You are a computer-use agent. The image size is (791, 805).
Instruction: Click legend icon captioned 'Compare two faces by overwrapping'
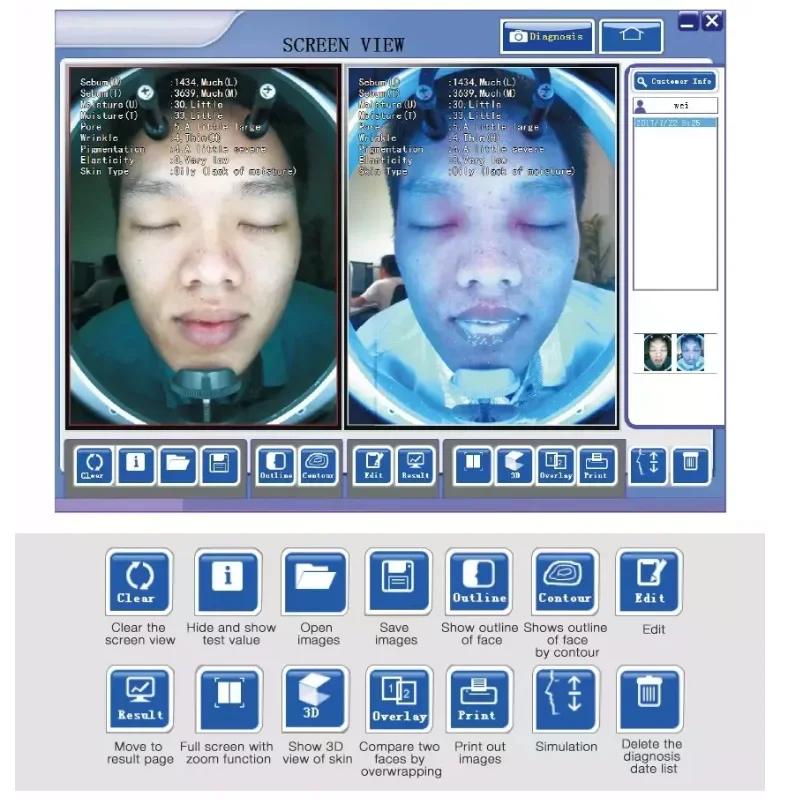(x=399, y=699)
